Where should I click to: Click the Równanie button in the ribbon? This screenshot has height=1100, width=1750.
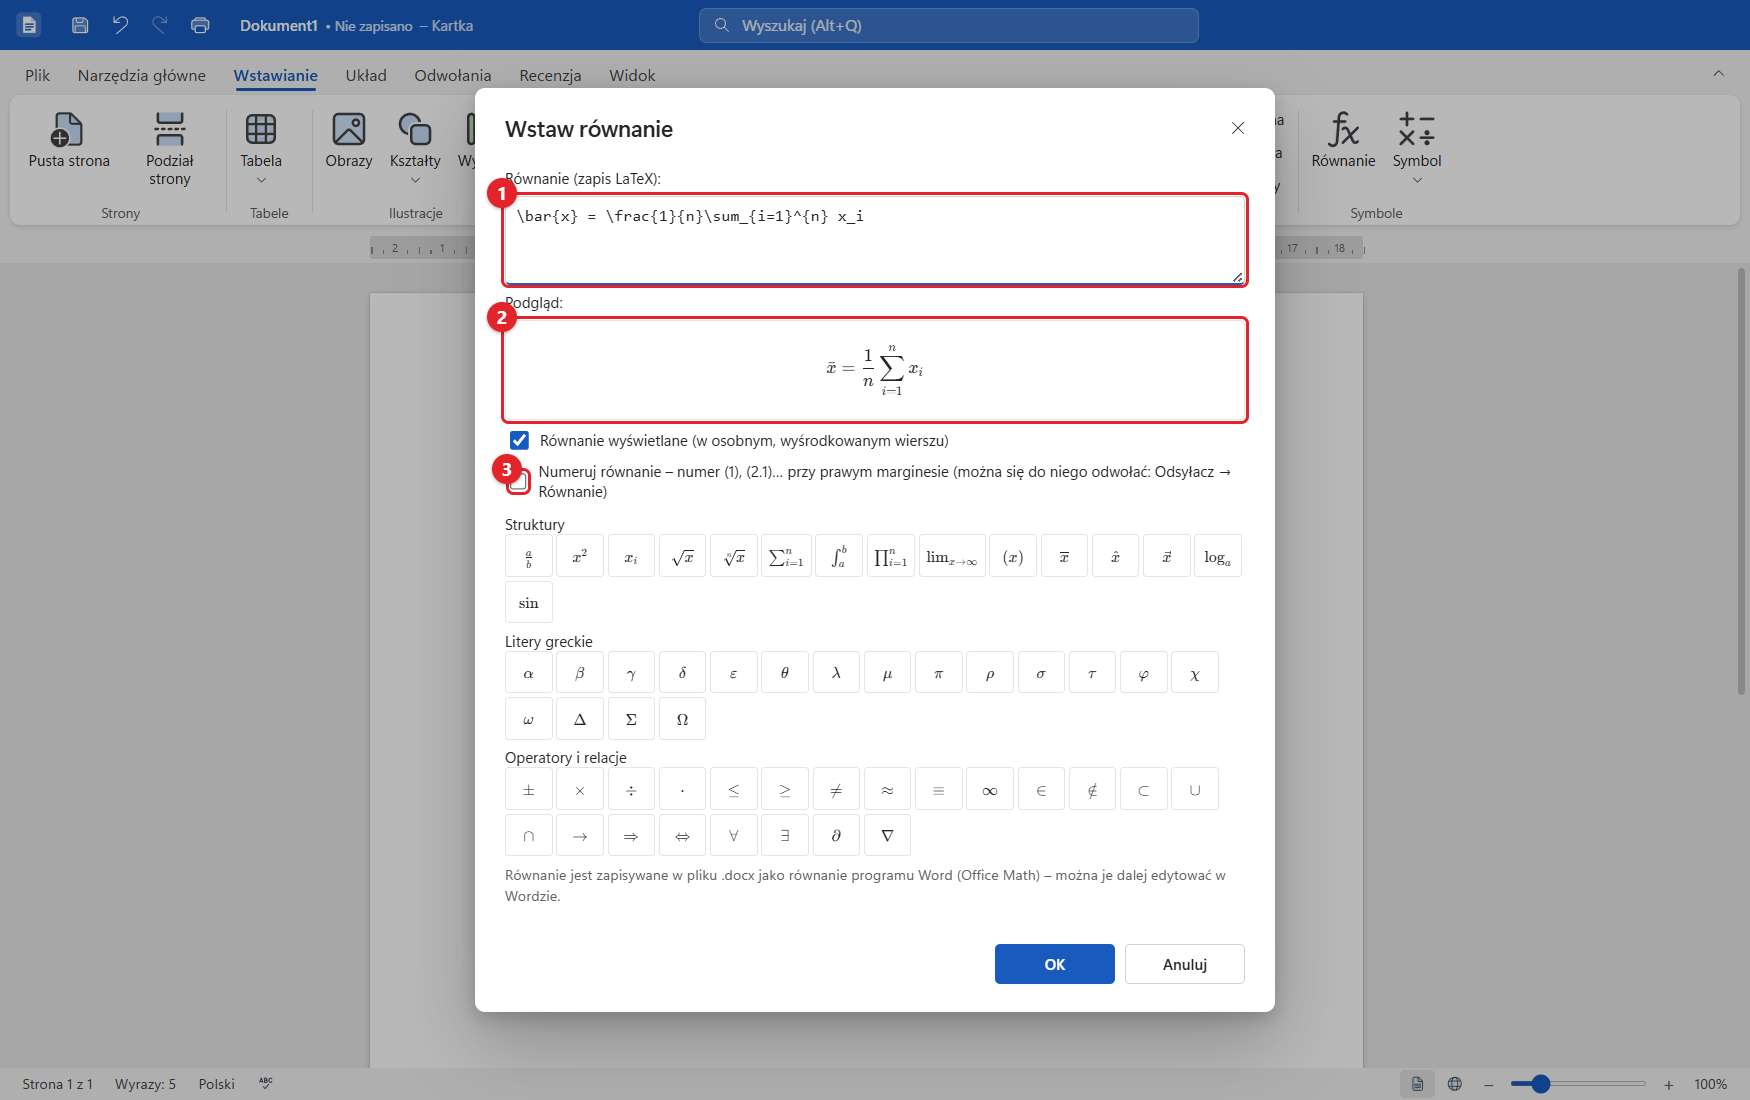pyautogui.click(x=1343, y=140)
